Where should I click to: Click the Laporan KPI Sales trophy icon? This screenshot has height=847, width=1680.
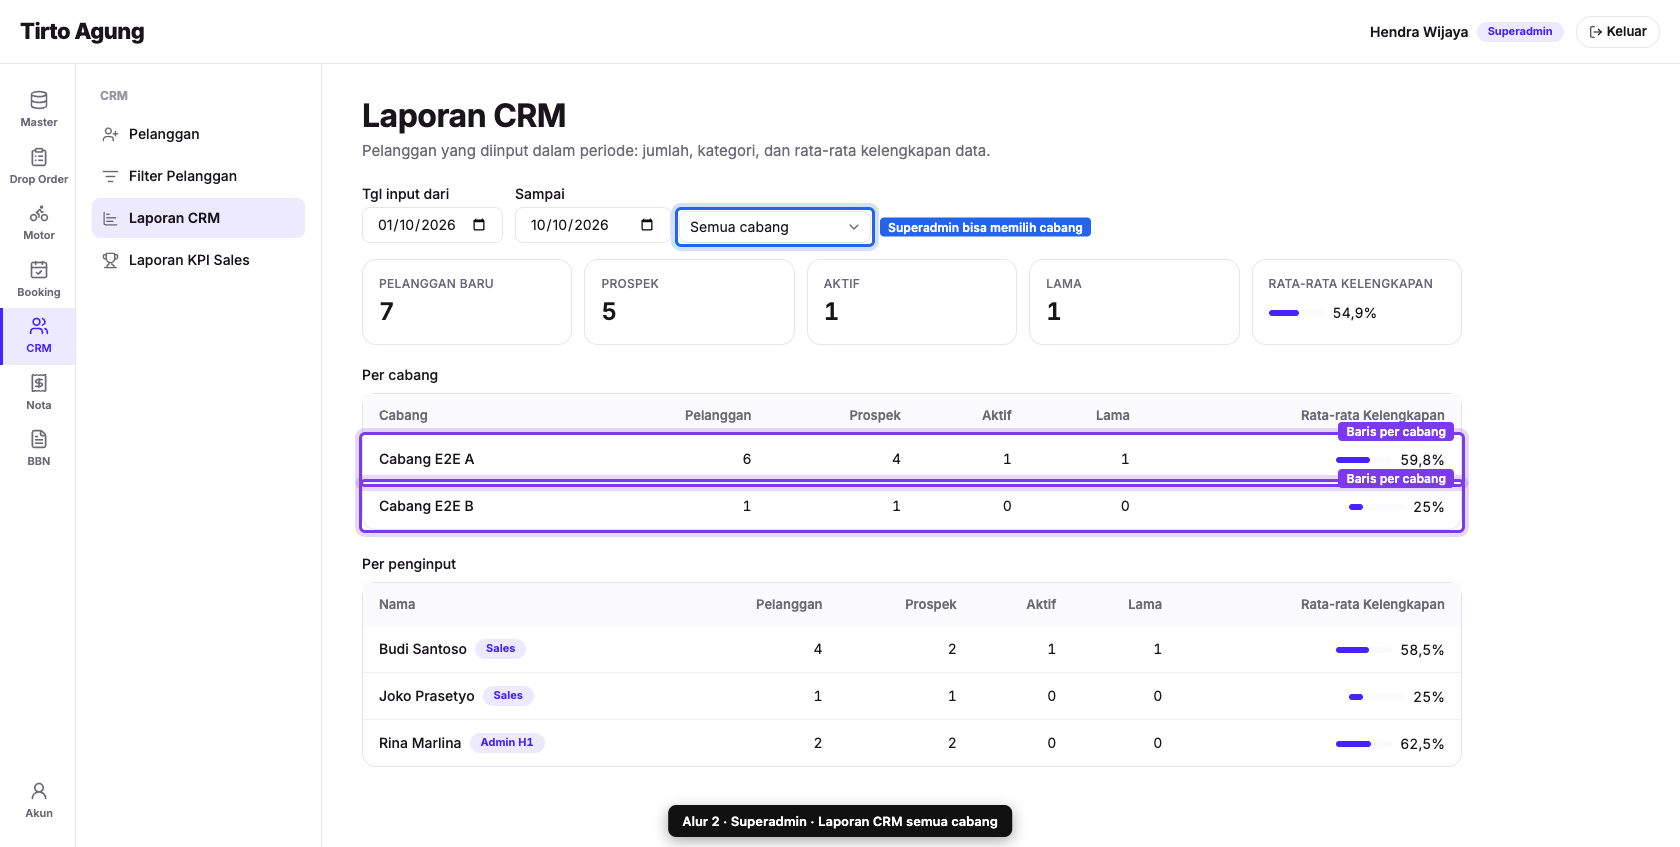[x=111, y=260]
